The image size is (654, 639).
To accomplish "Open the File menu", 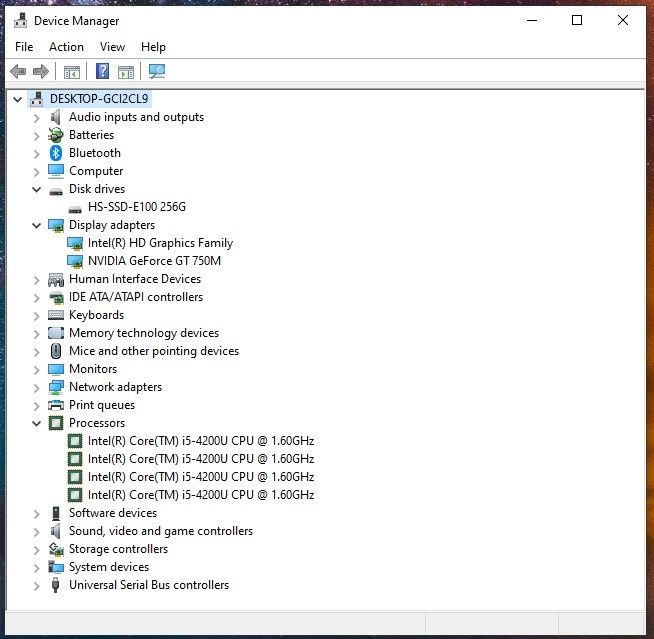I will (24, 47).
